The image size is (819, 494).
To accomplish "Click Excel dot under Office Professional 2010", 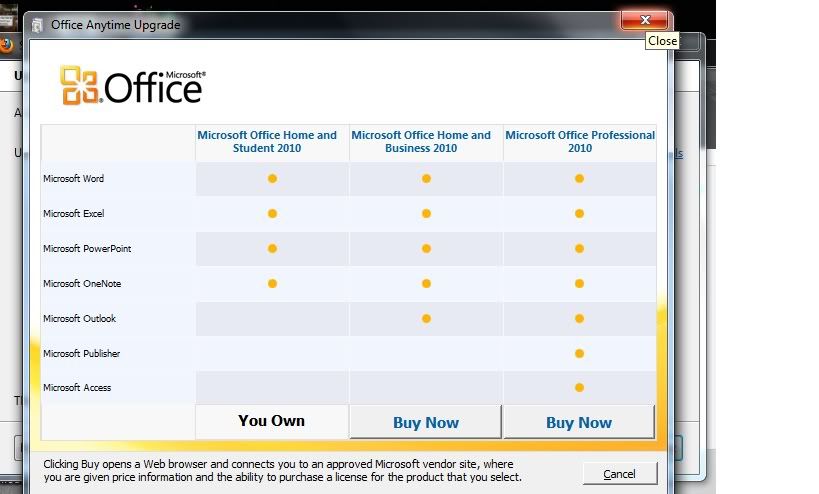I will [x=579, y=214].
